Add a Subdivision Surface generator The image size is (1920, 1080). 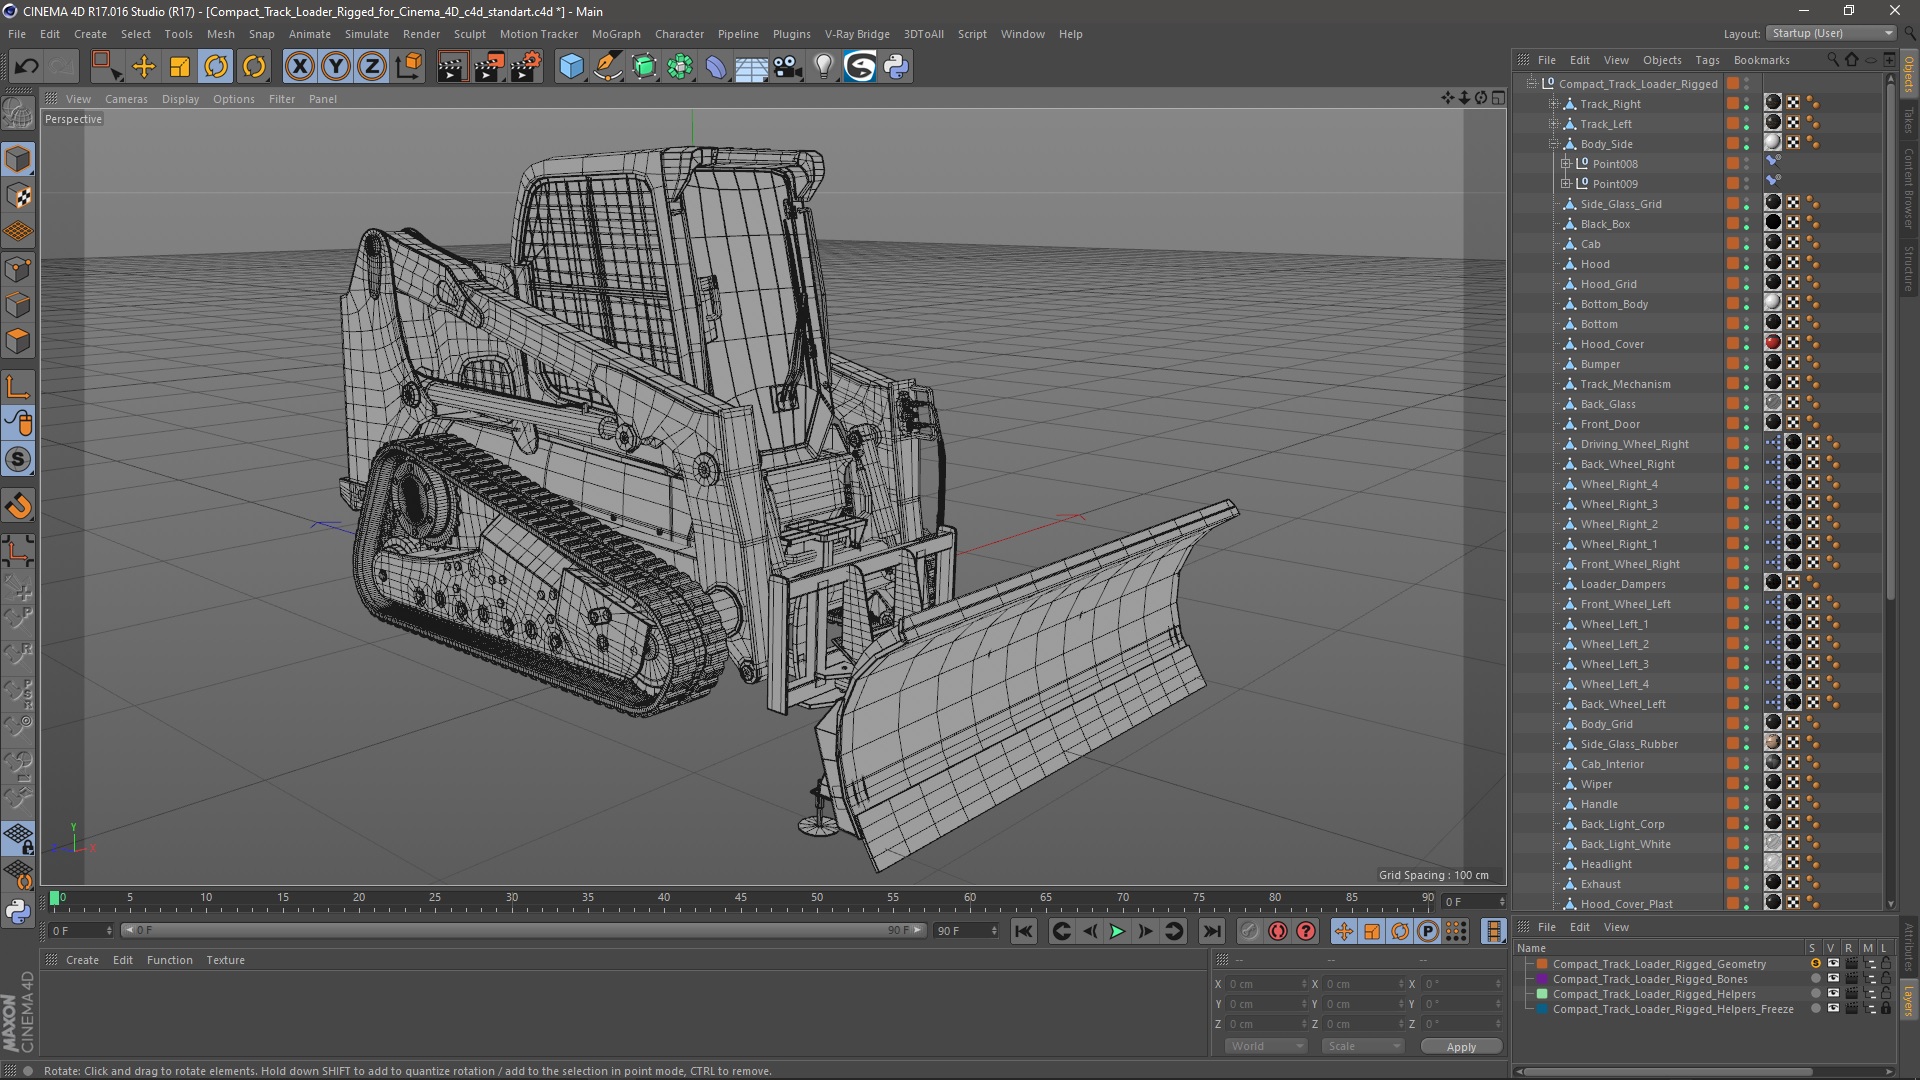click(x=644, y=67)
